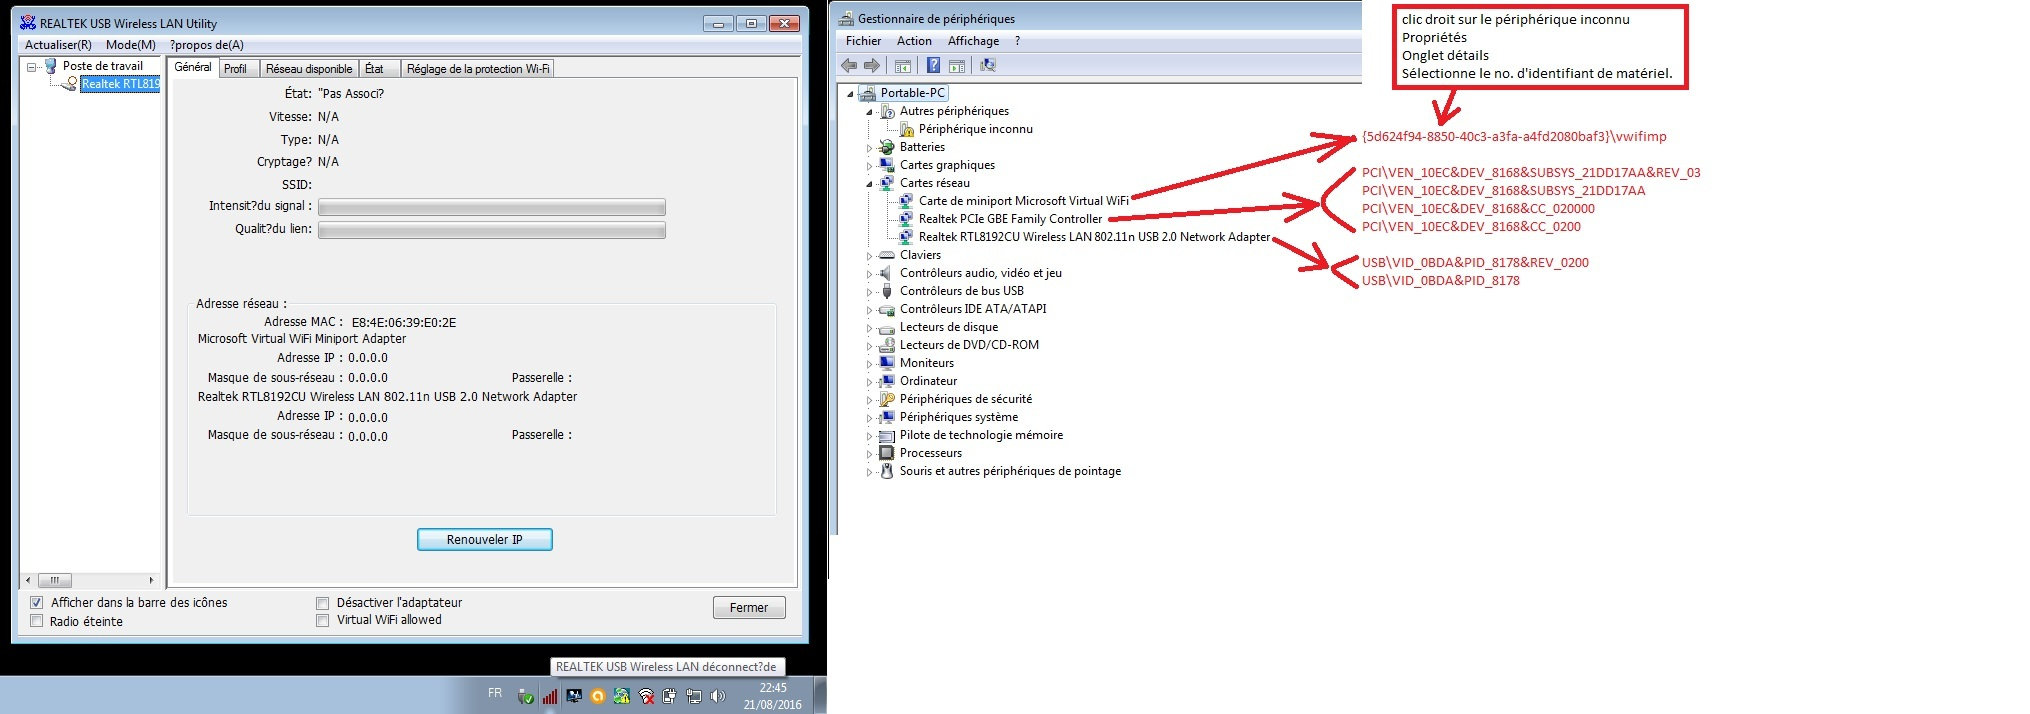Select Carte de miniport Microsoft Virtual WiFi

(x=1014, y=201)
